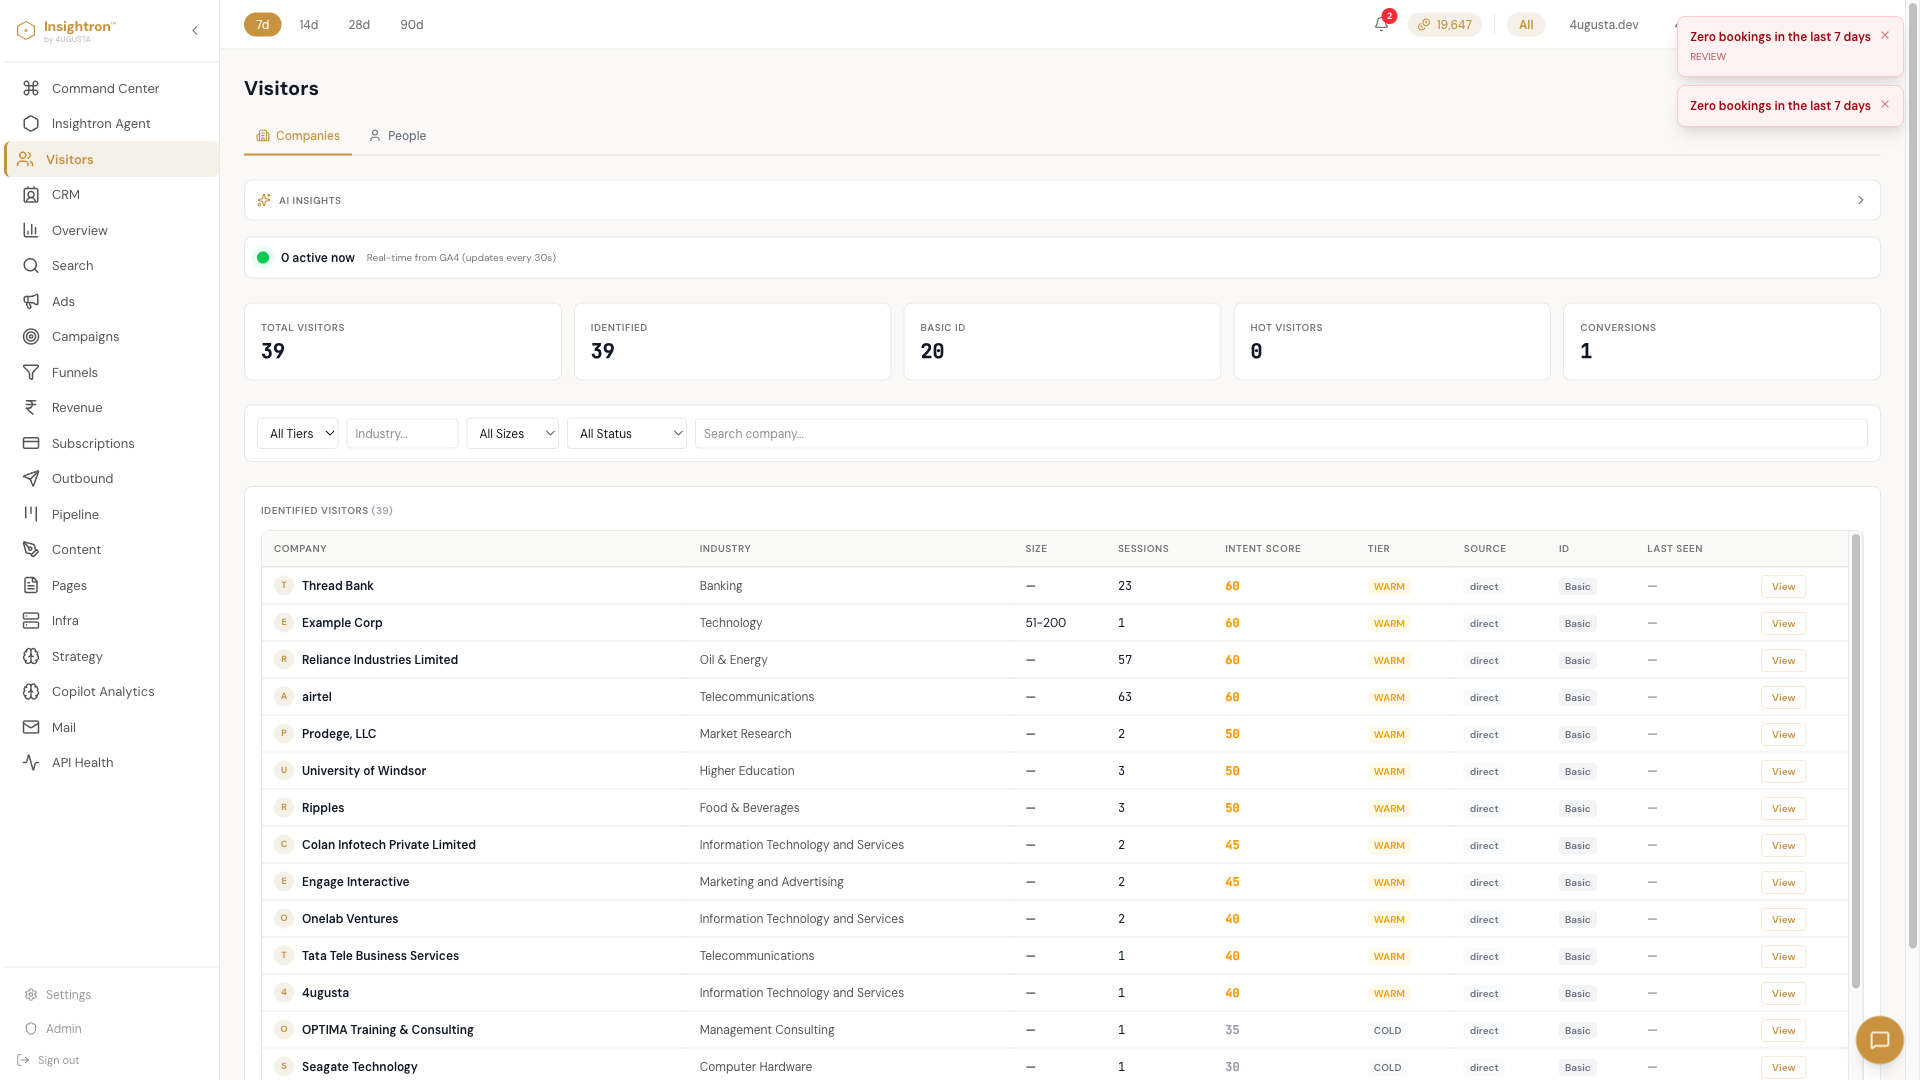The height and width of the screenshot is (1080, 1920).
Task: Click the Sessions column header
Action: [x=1143, y=549]
